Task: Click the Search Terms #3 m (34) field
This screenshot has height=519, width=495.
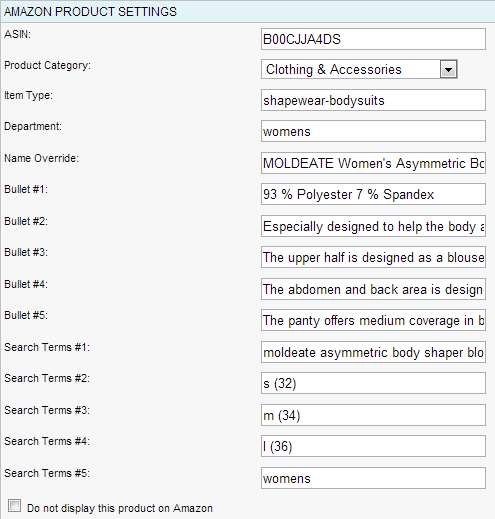Action: pos(373,415)
